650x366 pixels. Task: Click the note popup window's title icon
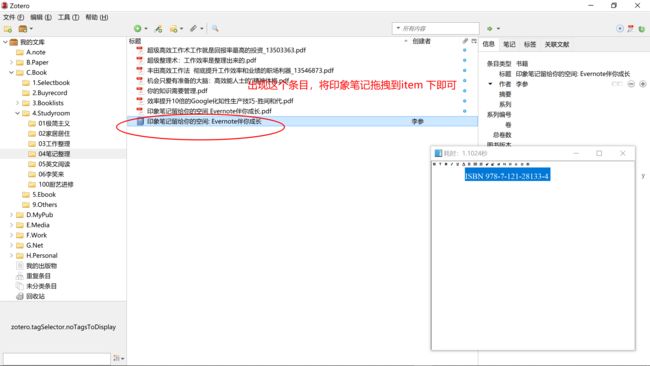pyautogui.click(x=438, y=153)
